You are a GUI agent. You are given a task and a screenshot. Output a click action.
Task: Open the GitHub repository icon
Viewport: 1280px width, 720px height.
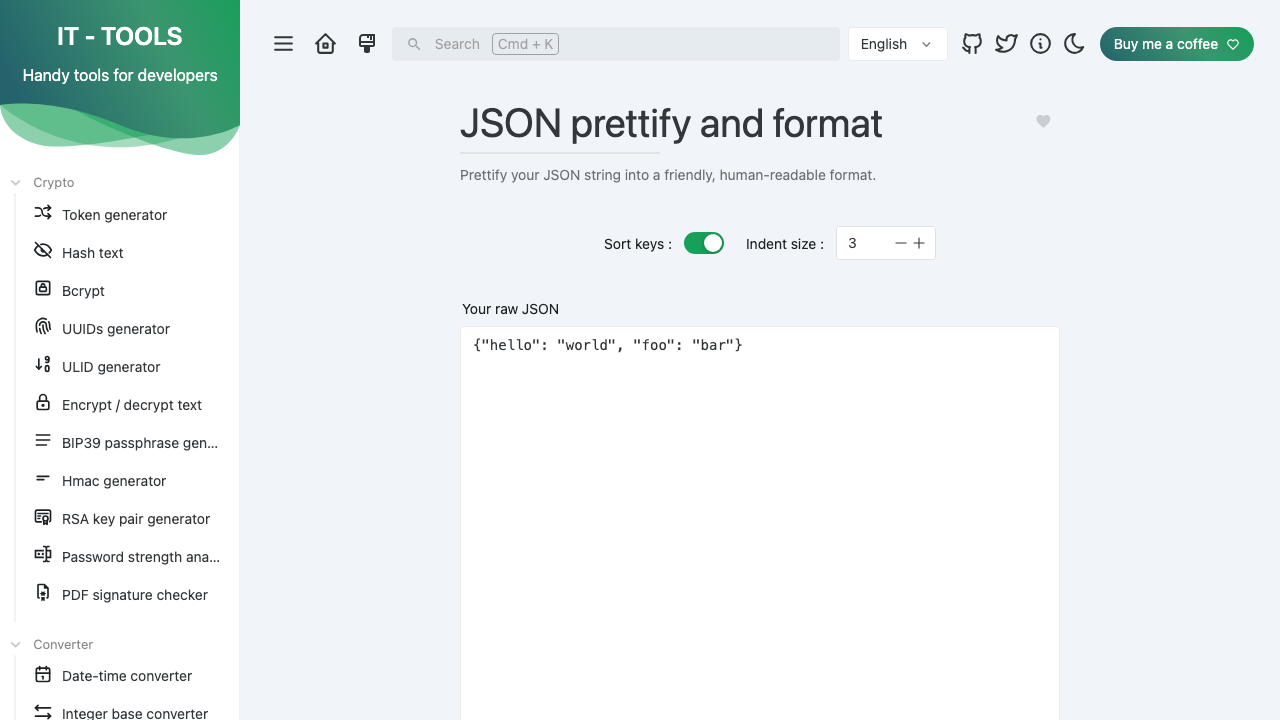(x=972, y=44)
